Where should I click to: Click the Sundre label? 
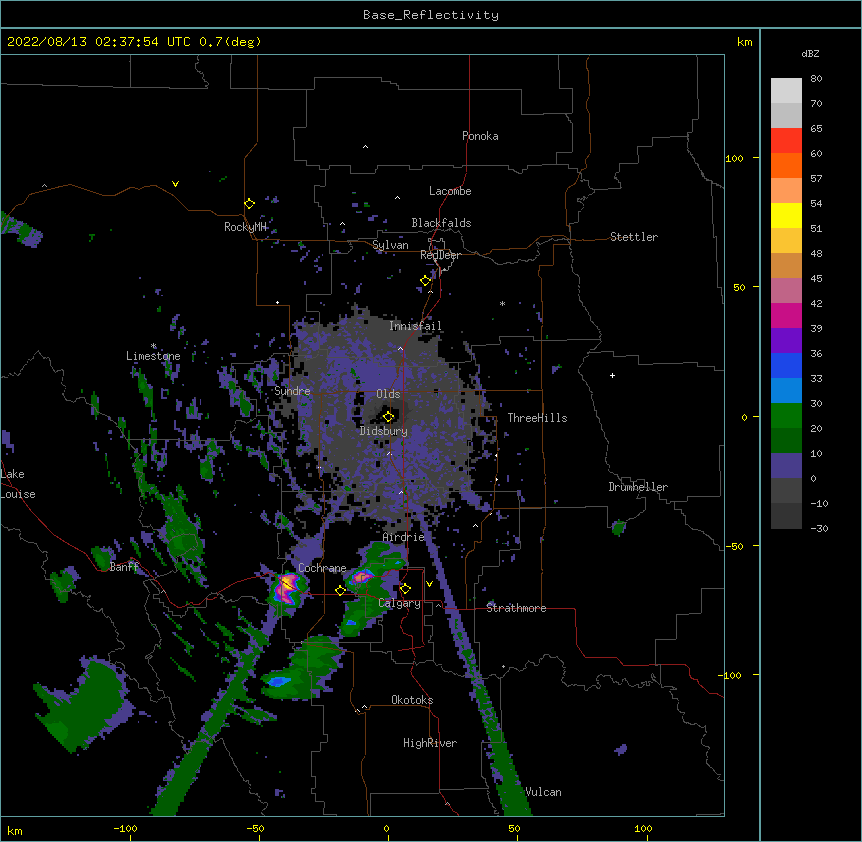(x=292, y=391)
